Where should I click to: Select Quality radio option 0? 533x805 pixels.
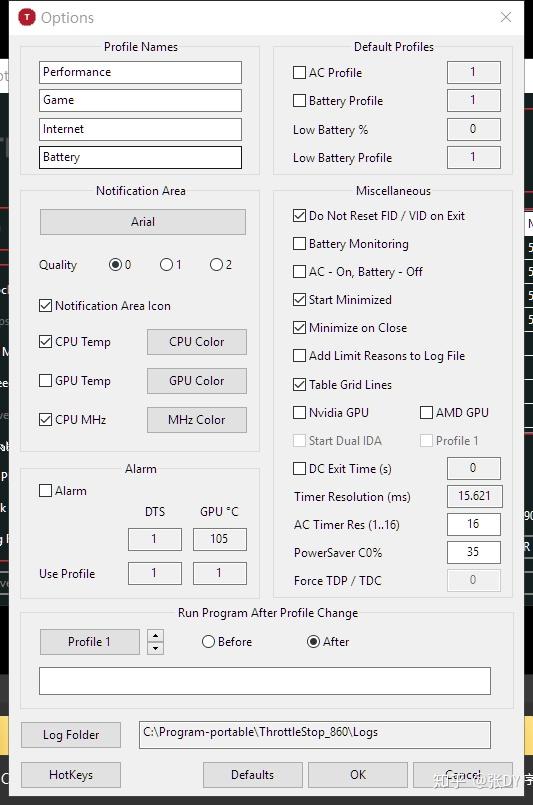point(116,264)
